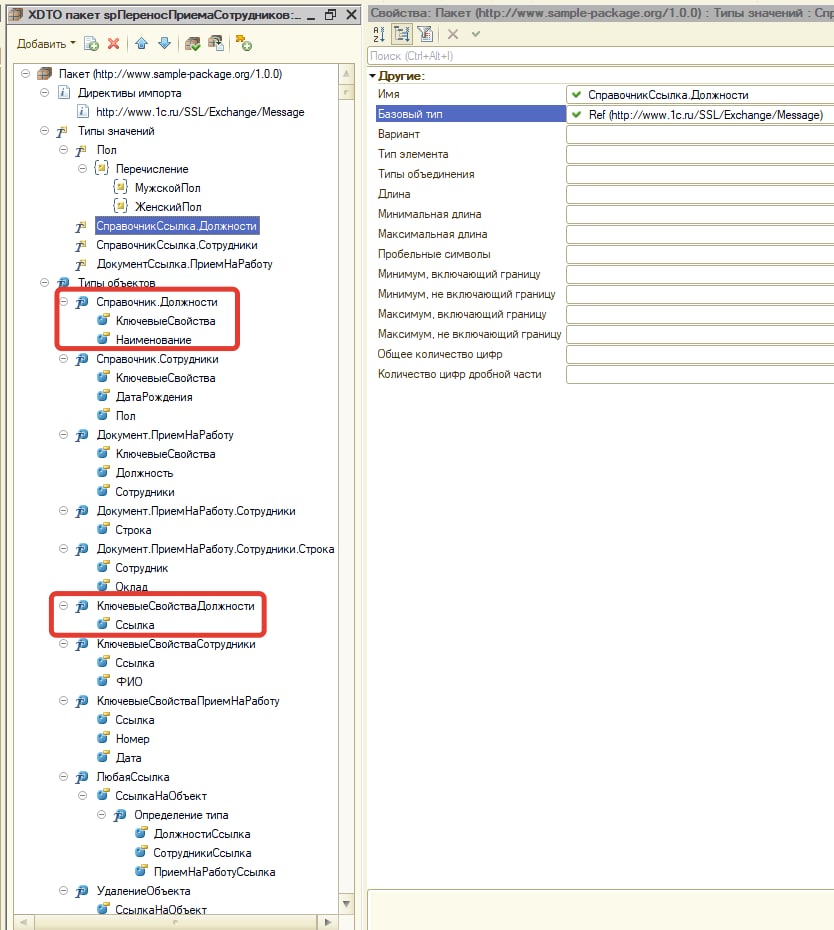The height and width of the screenshot is (930, 834).
Task: Collapse the Типы значений node
Action: [x=44, y=130]
